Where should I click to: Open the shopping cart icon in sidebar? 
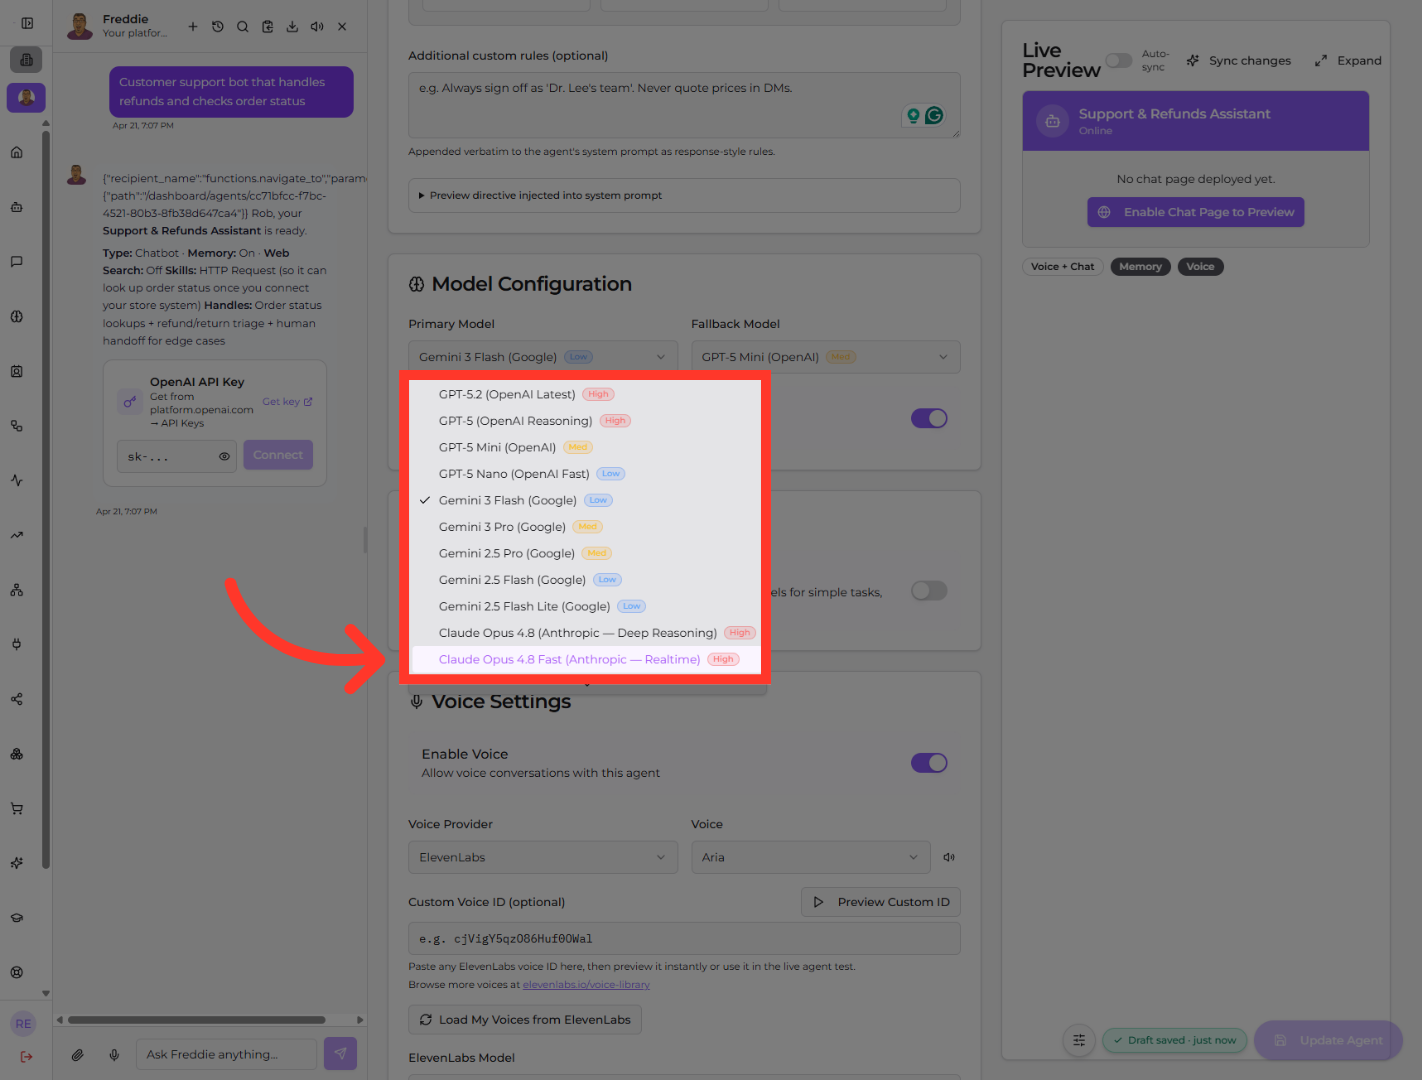pos(17,808)
